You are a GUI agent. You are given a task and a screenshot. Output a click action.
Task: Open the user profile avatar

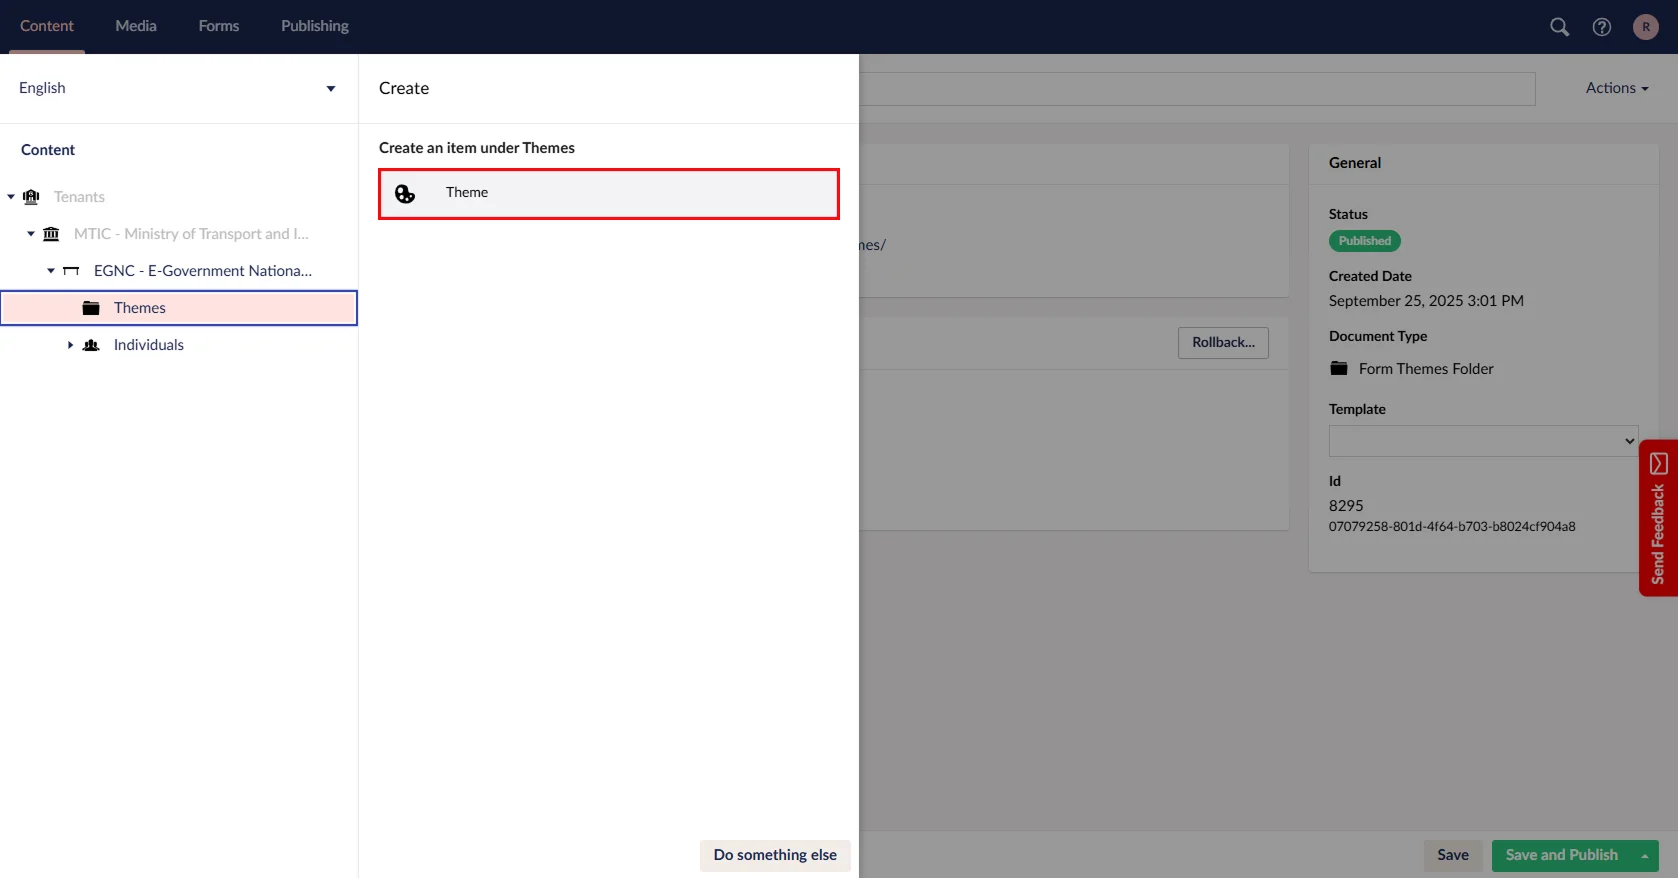coord(1645,27)
